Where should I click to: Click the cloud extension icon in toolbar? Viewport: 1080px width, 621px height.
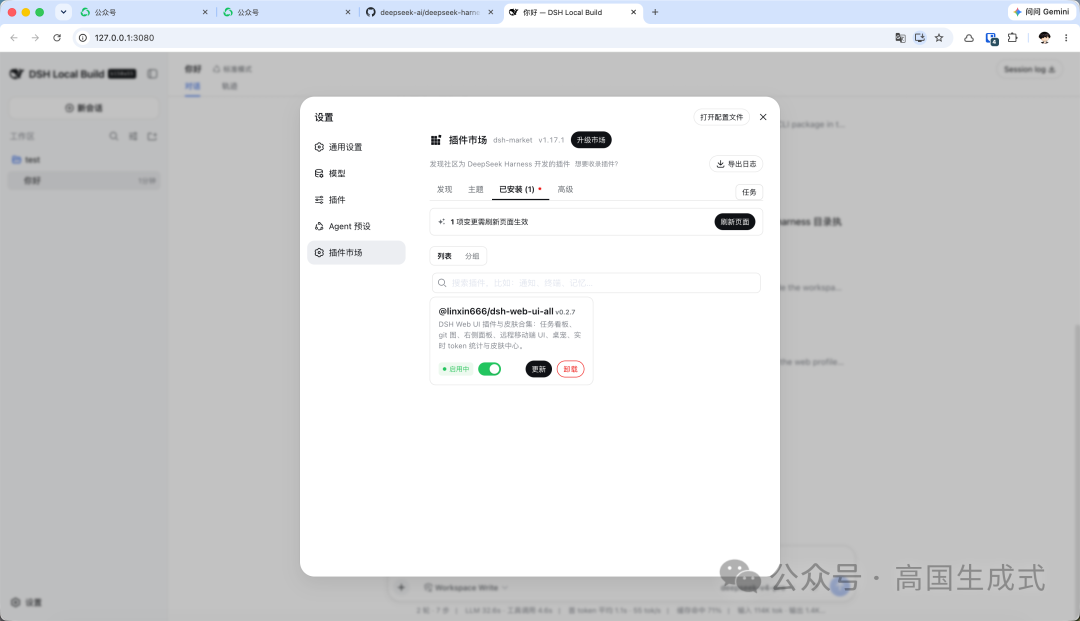pos(968,38)
